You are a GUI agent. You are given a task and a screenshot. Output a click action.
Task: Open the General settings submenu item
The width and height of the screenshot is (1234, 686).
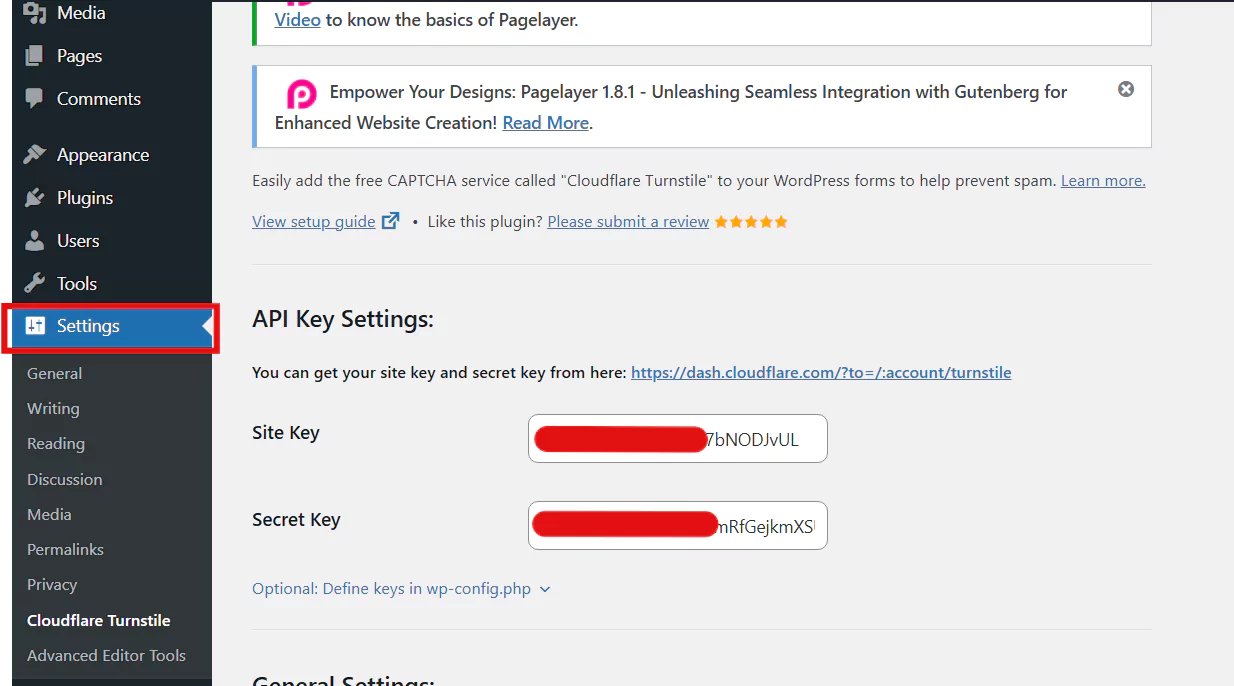click(x=55, y=373)
